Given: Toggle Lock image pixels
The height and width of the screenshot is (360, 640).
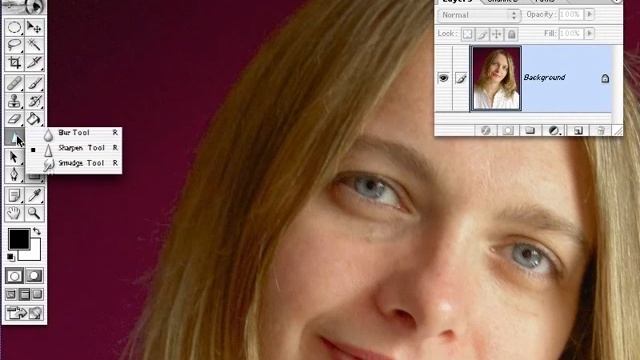Looking at the screenshot, I should pos(482,34).
